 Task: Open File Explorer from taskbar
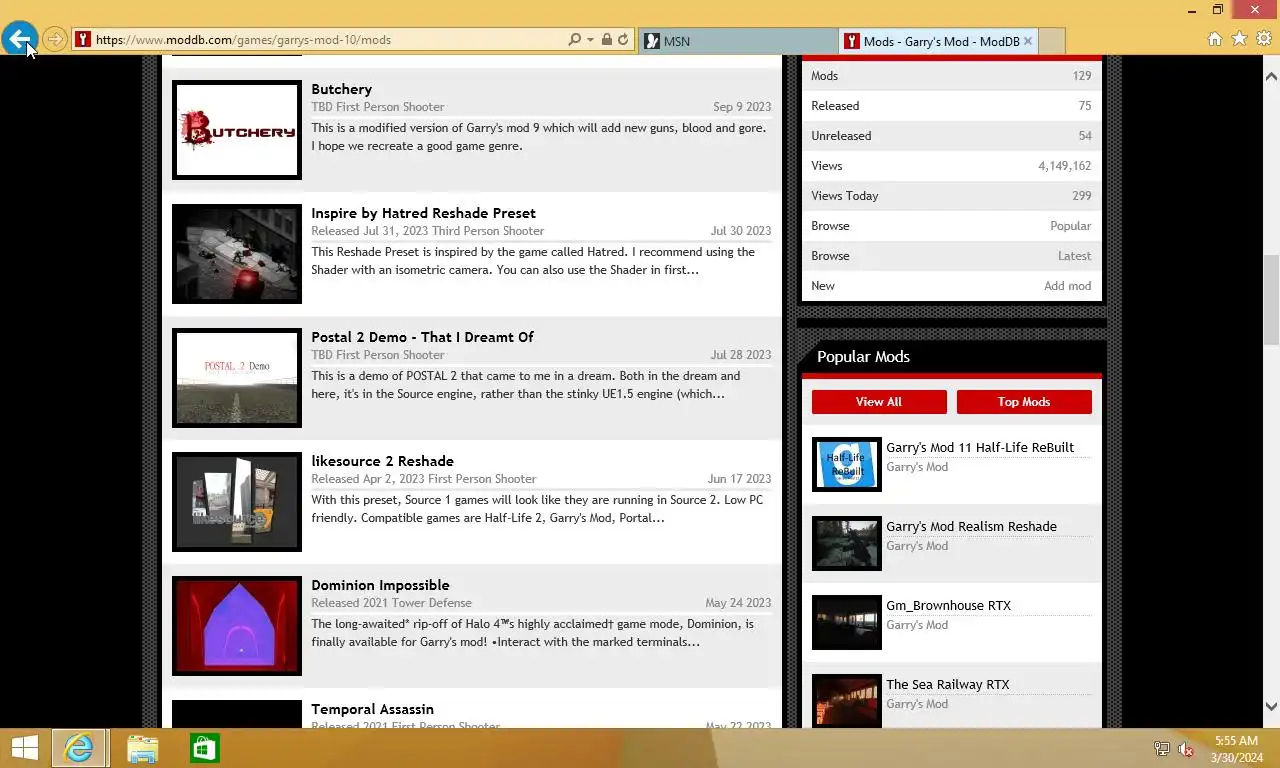[x=142, y=748]
